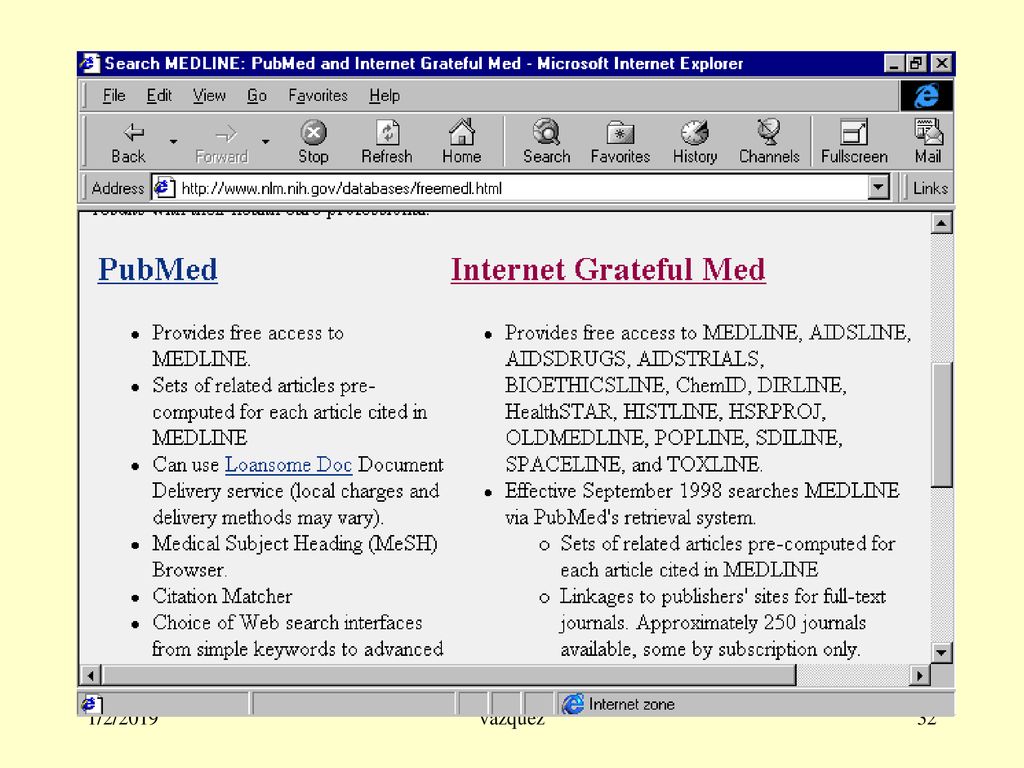Viewport: 1024px width, 768px height.
Task: Click the horizontal scrollbar thumb
Action: [x=449, y=675]
